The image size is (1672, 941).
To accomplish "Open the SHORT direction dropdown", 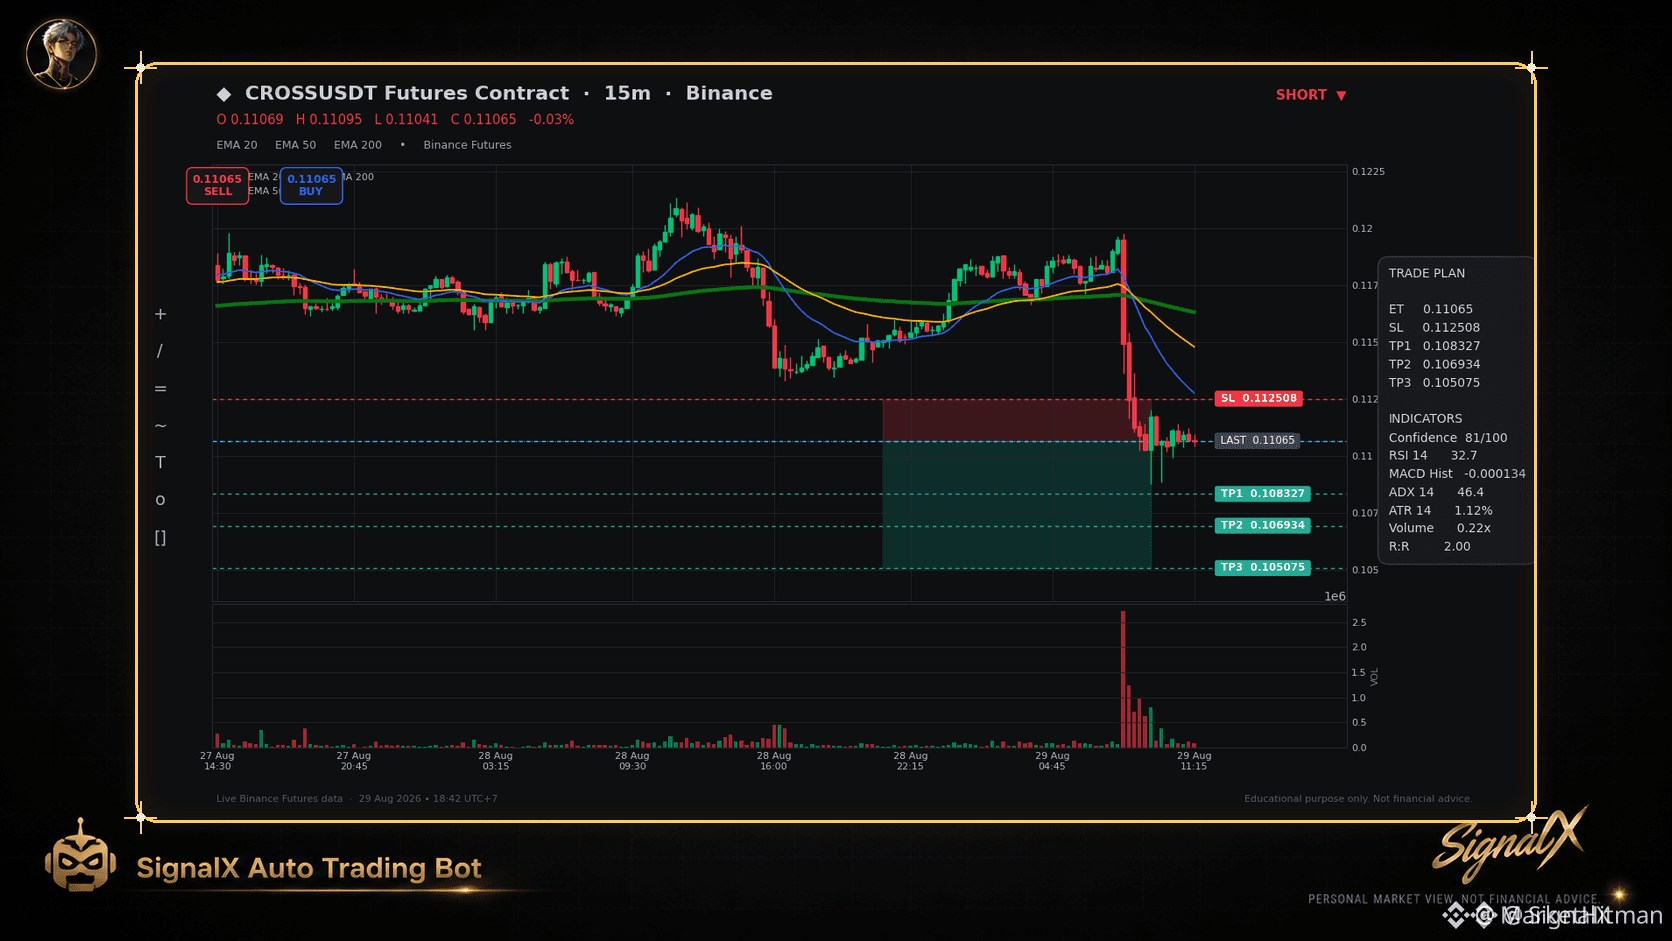I will pyautogui.click(x=1311, y=95).
